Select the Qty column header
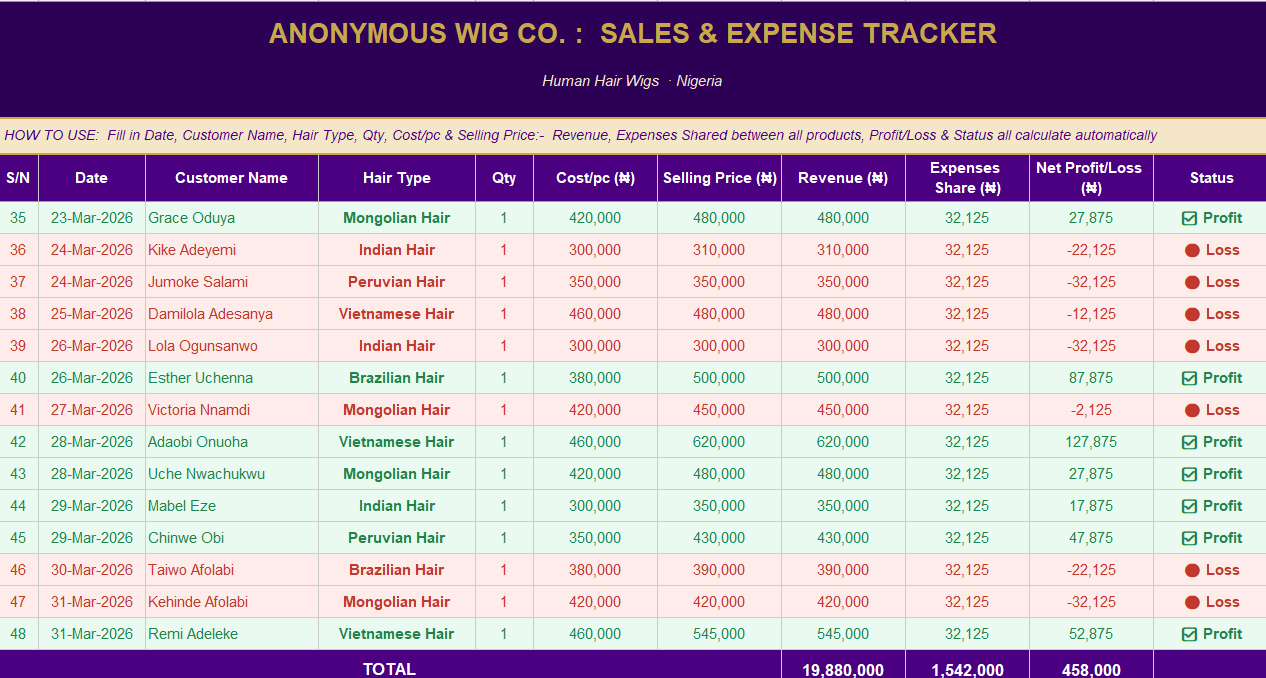The width and height of the screenshot is (1266, 678). (x=504, y=178)
